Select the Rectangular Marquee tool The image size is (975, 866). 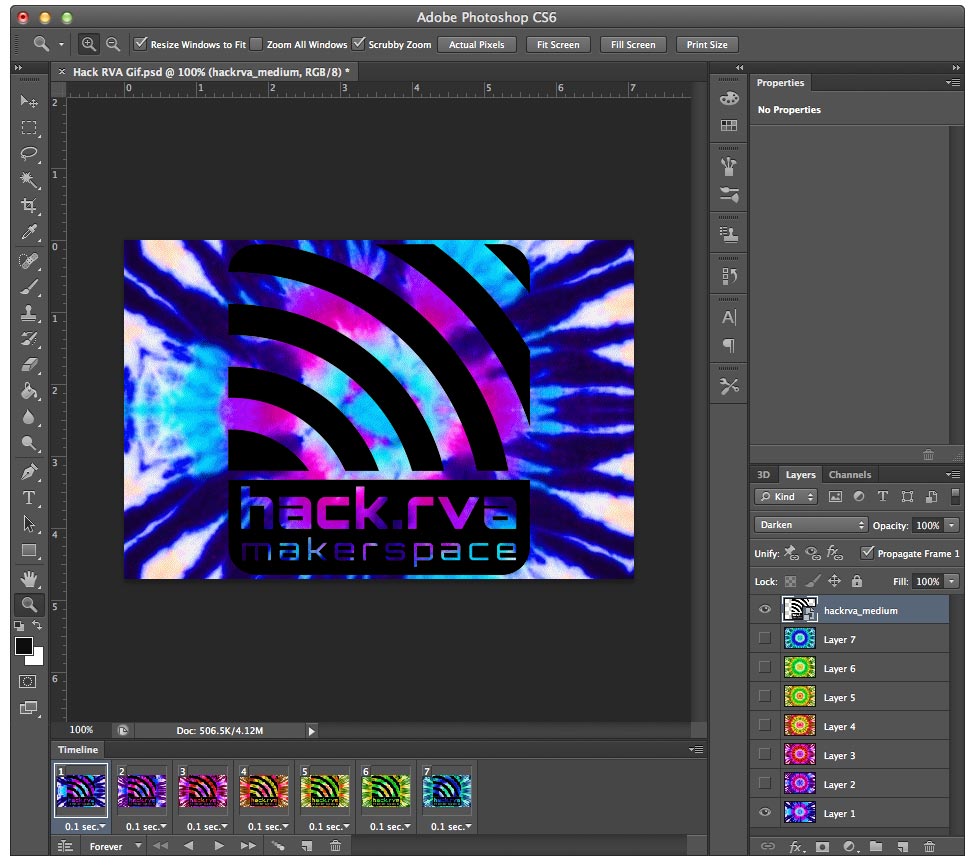click(29, 127)
